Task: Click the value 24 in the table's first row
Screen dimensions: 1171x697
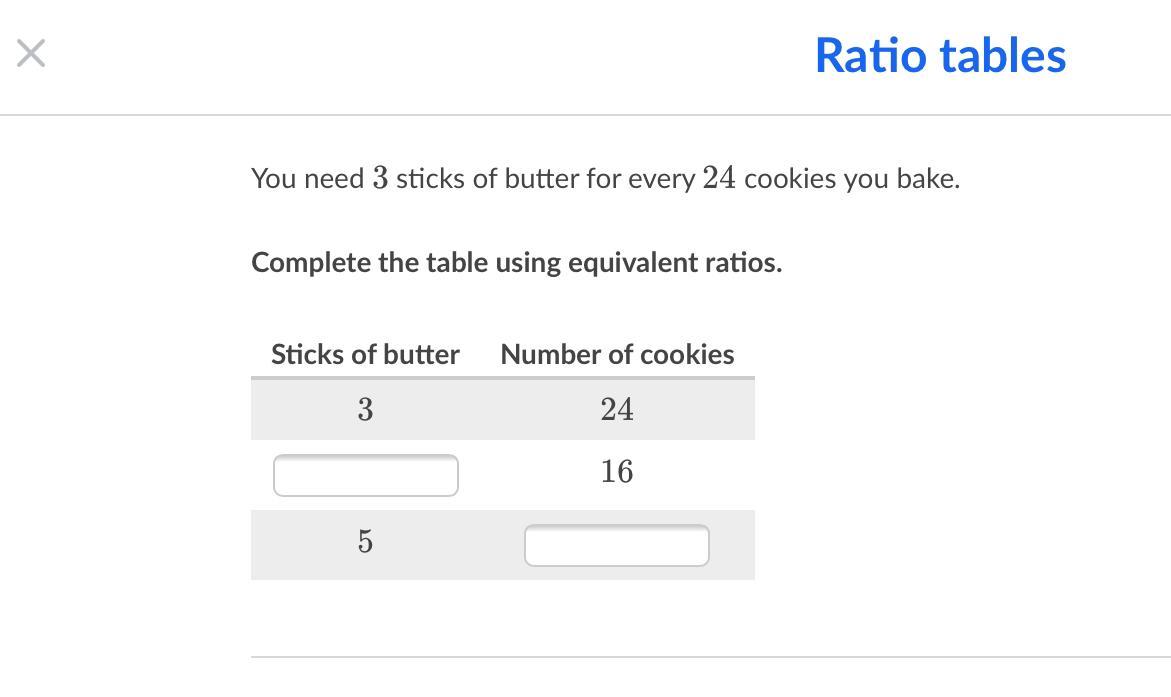Action: tap(617, 410)
